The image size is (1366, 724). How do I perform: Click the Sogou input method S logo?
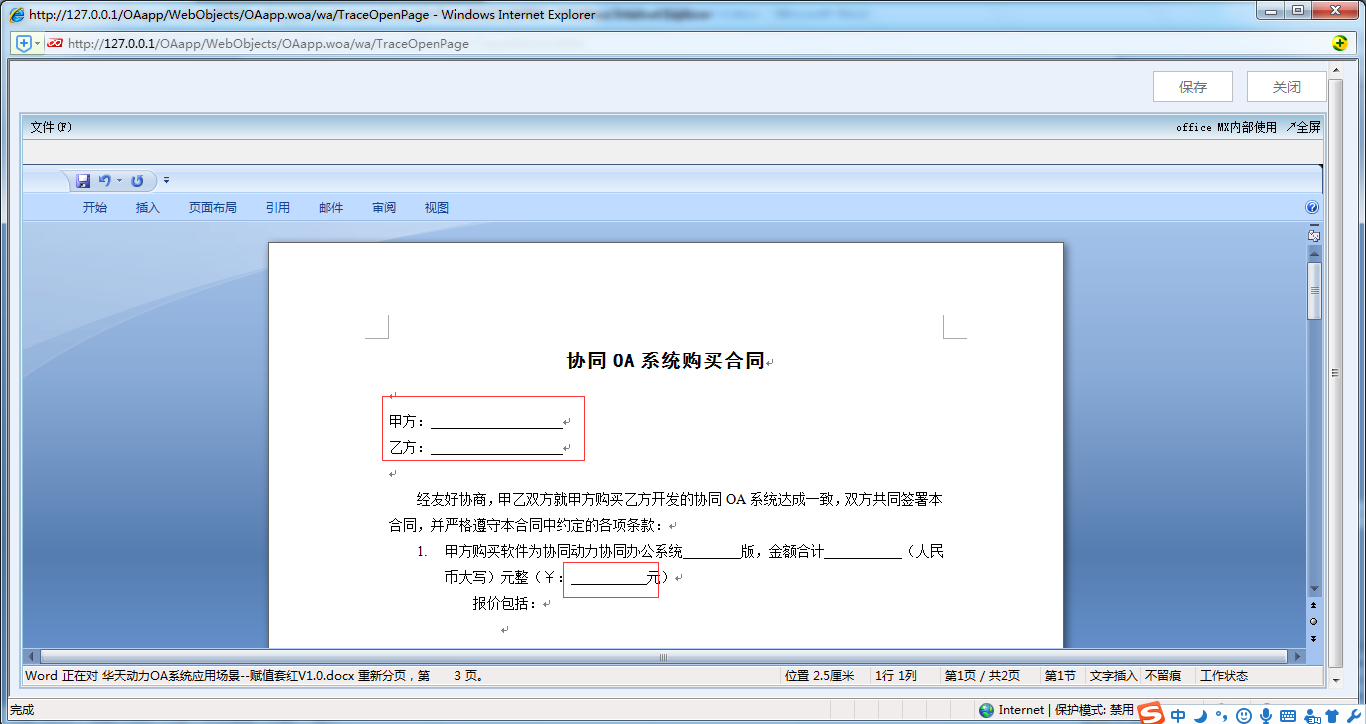click(1153, 713)
